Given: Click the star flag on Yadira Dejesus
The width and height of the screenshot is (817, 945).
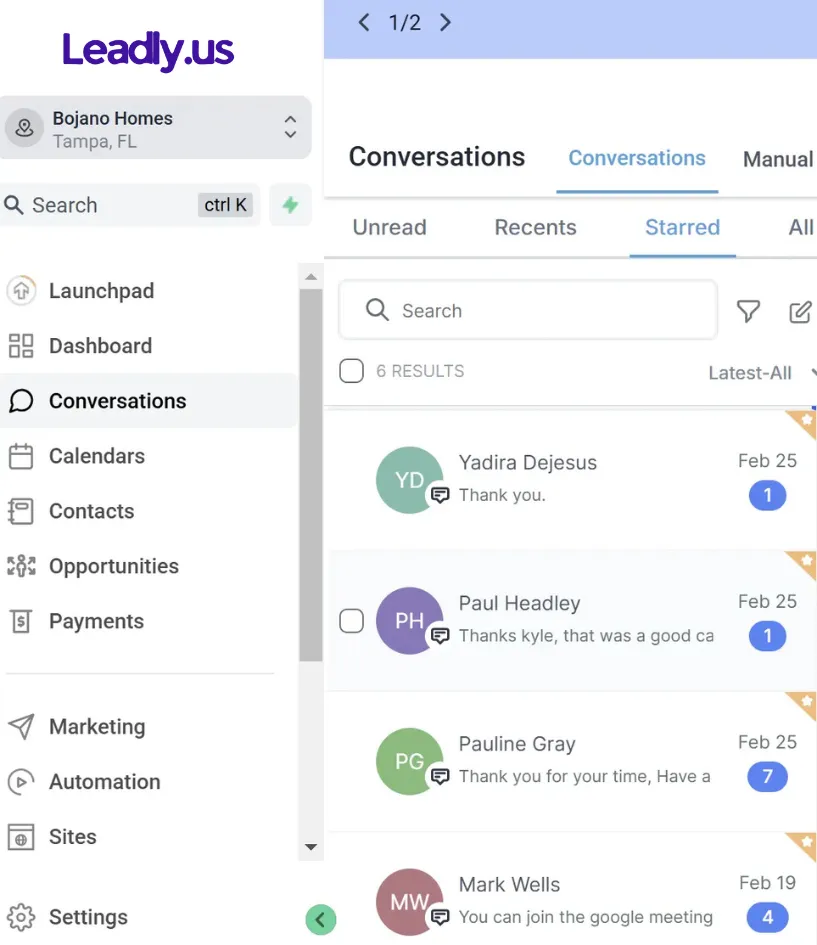Looking at the screenshot, I should click(802, 423).
